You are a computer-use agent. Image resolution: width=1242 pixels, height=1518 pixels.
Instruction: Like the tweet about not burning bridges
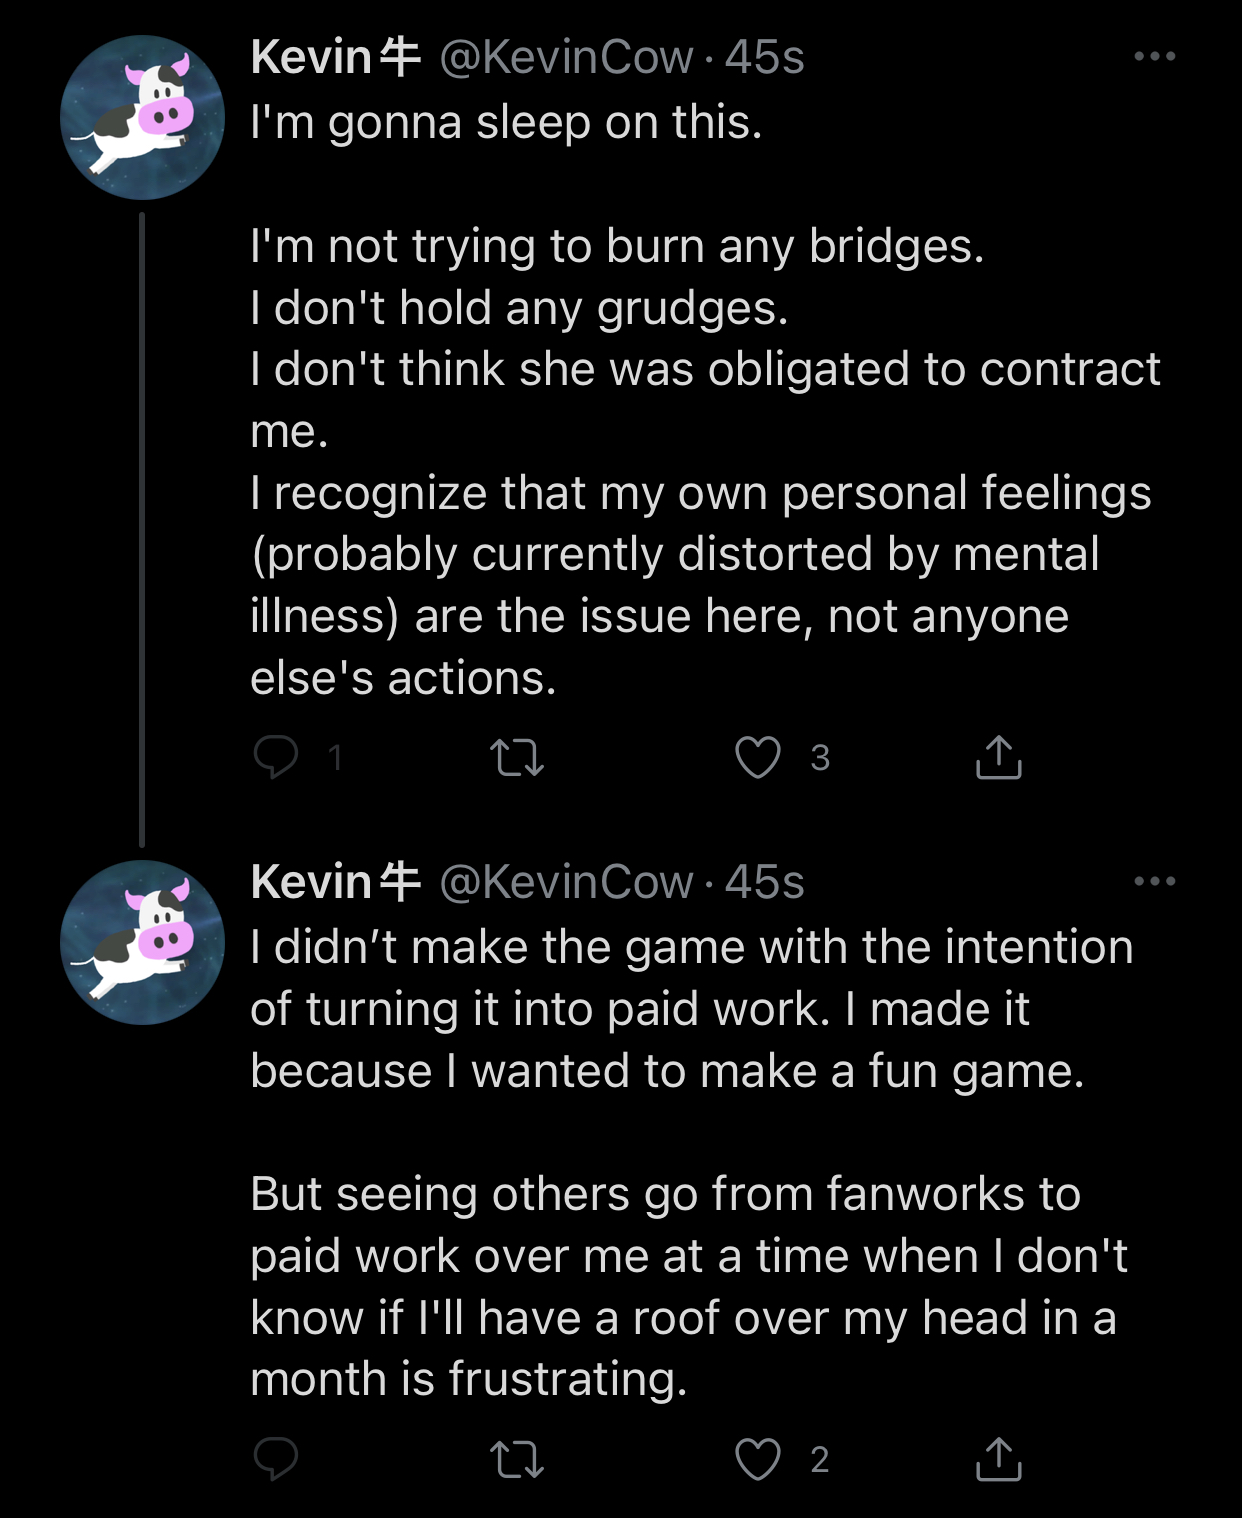click(x=758, y=757)
